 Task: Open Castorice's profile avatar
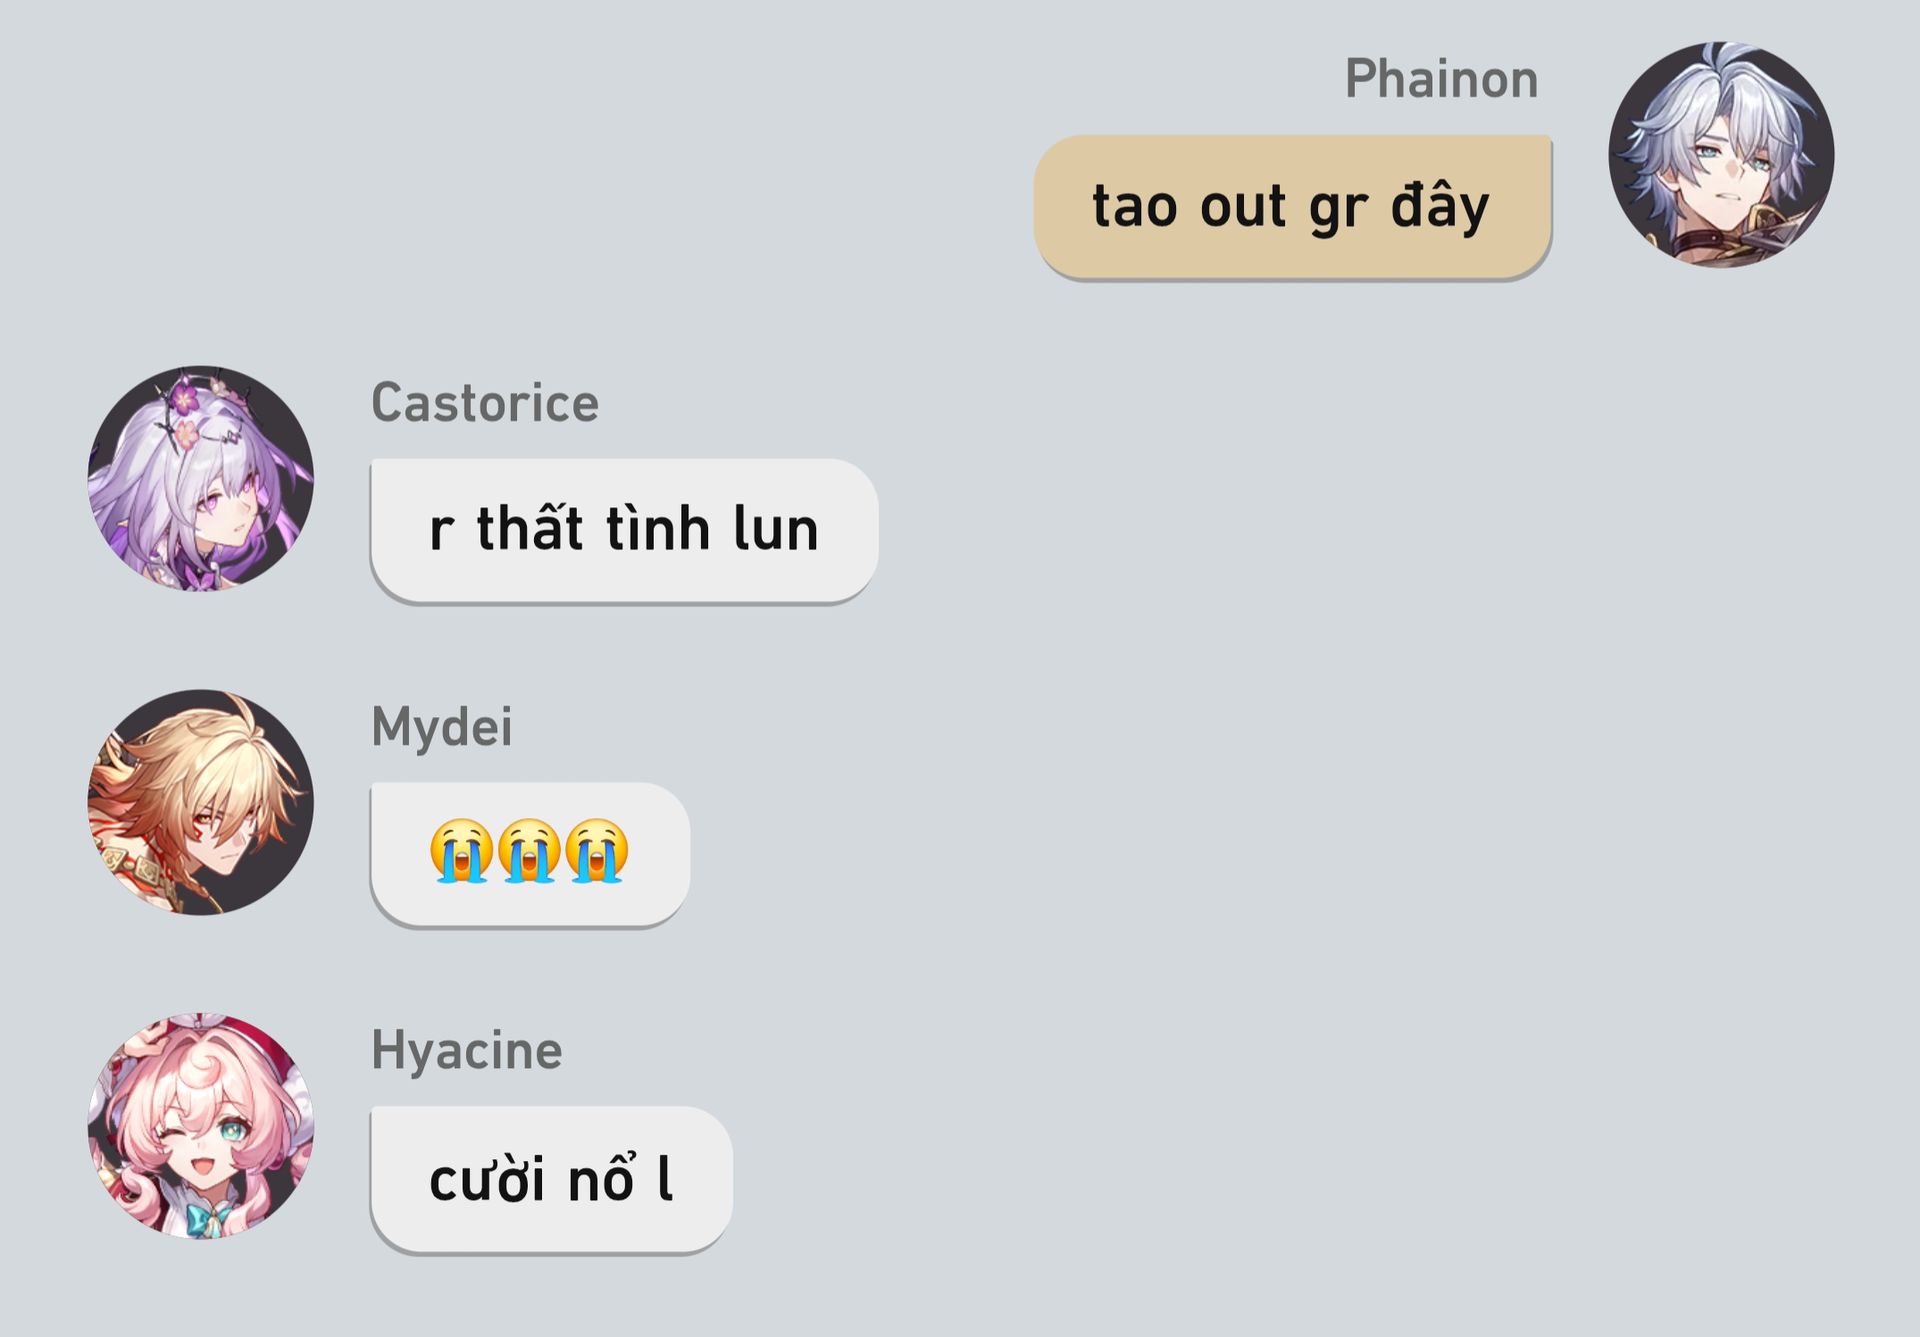201,478
